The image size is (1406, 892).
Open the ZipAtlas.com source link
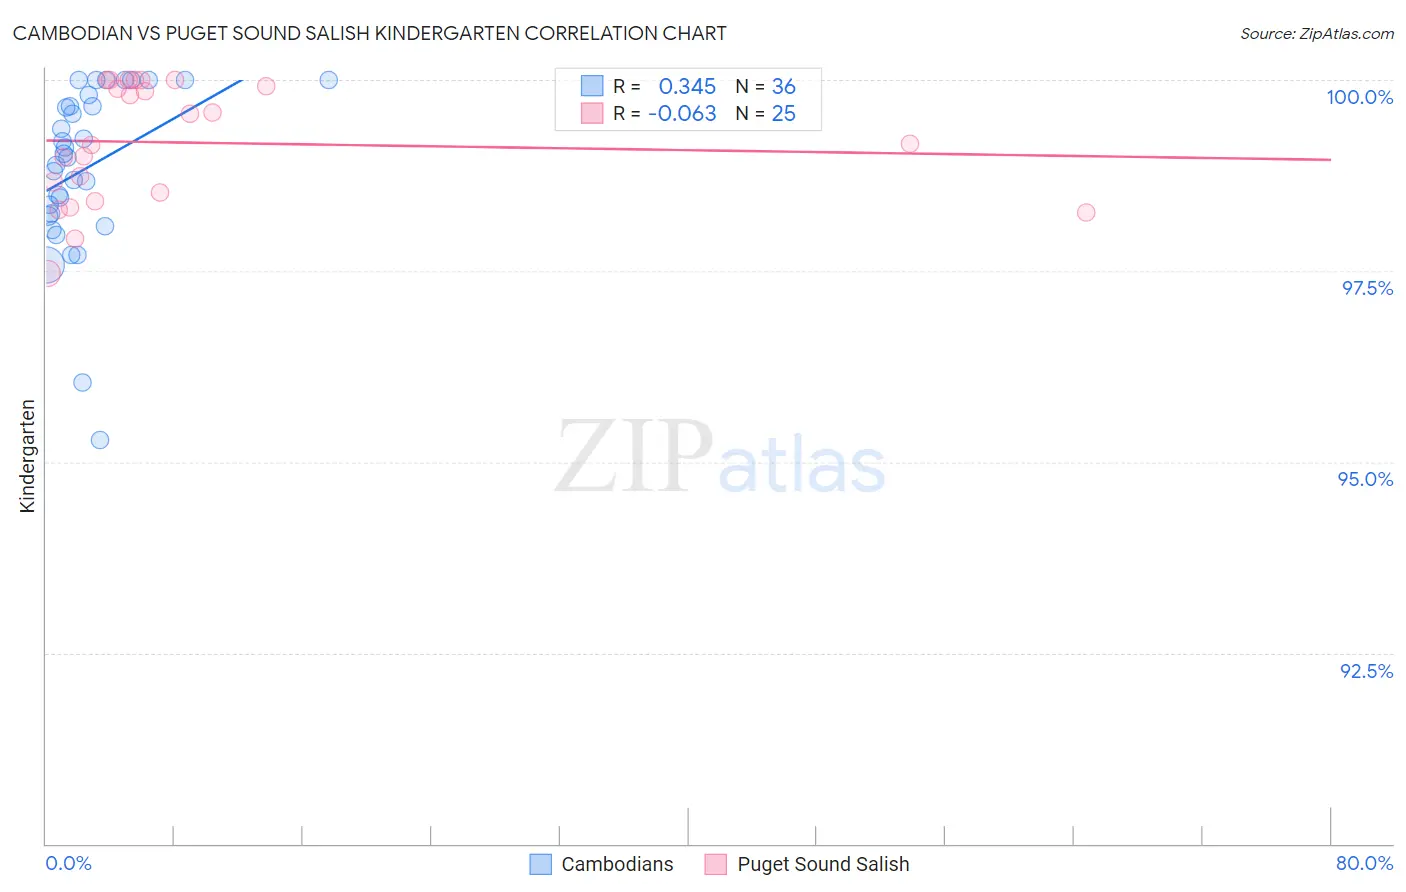point(1316,33)
